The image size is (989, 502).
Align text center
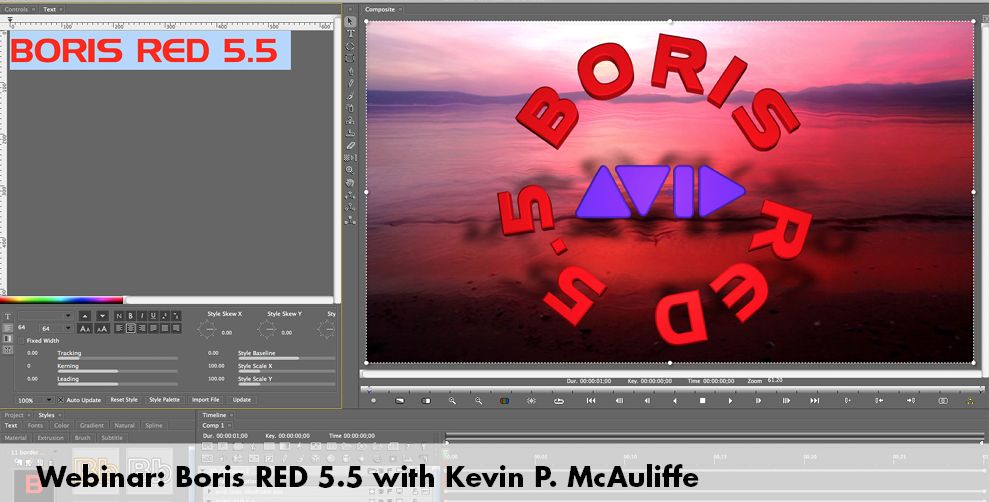click(x=131, y=329)
